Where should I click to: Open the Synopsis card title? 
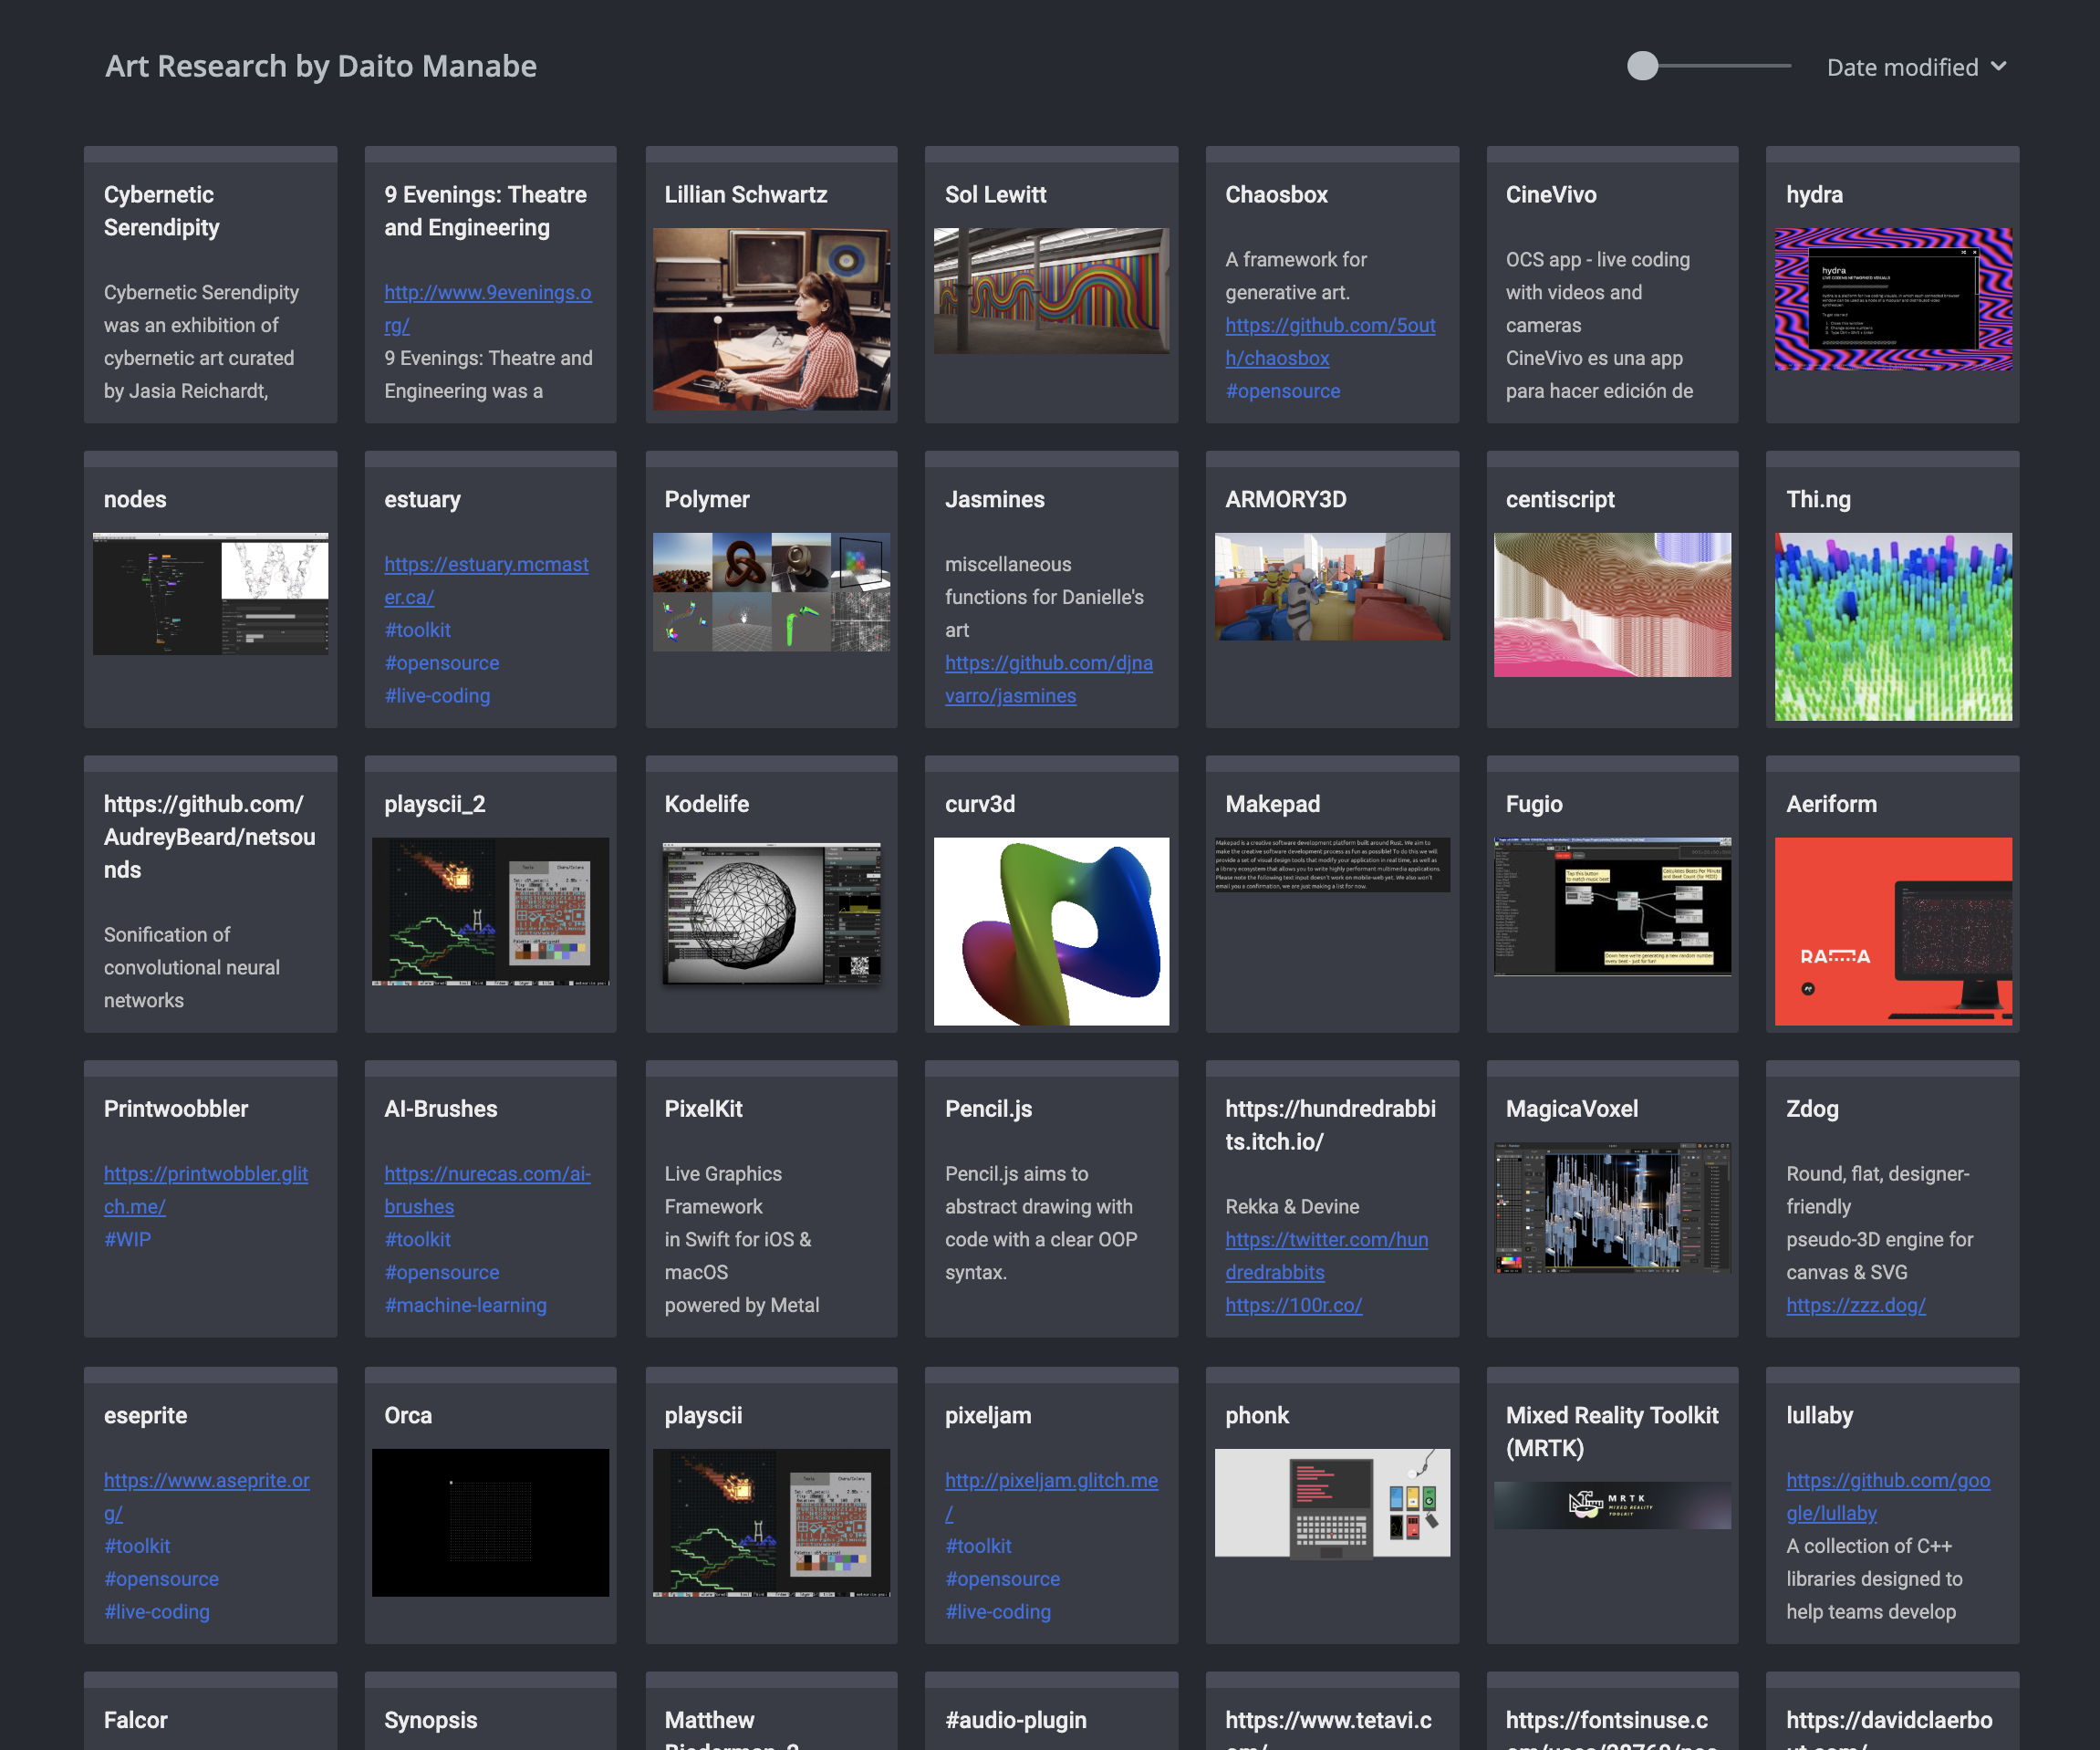(430, 1721)
